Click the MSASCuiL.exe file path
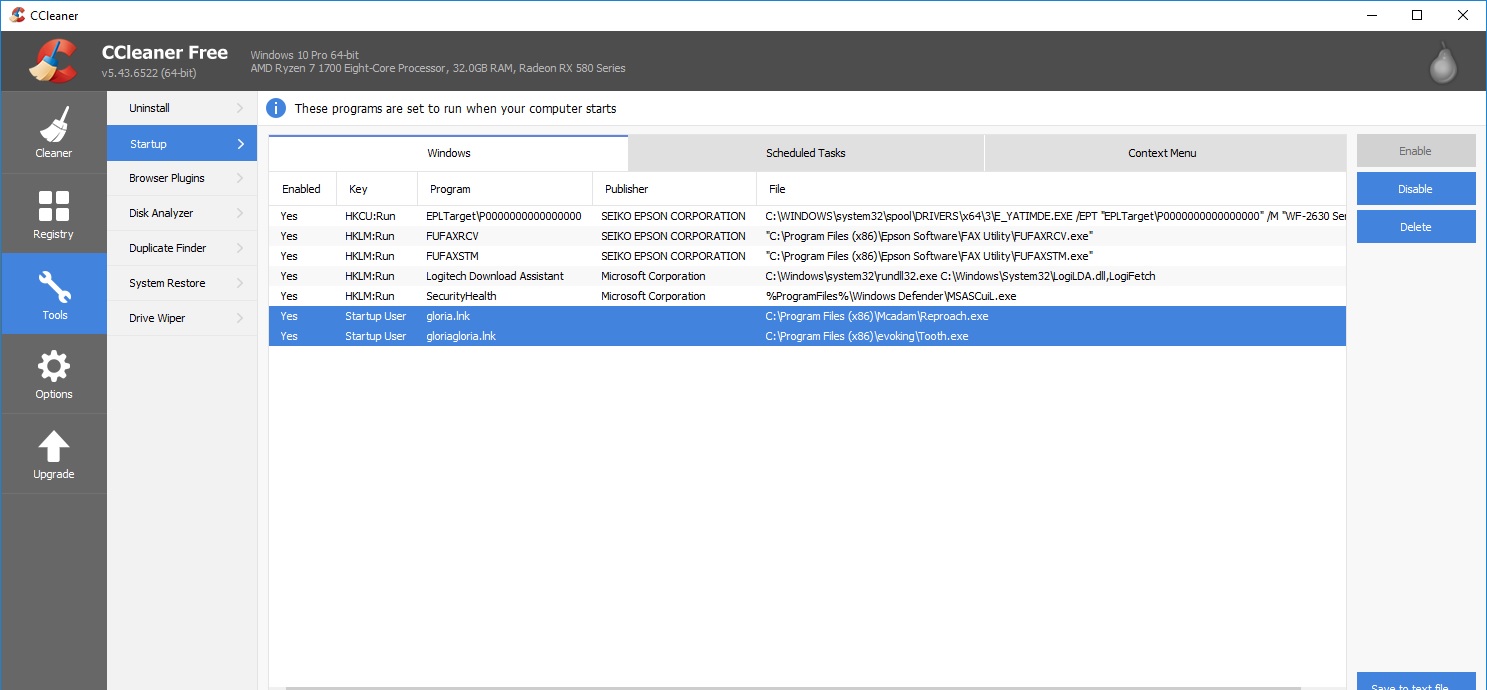This screenshot has width=1487, height=690. (x=891, y=296)
